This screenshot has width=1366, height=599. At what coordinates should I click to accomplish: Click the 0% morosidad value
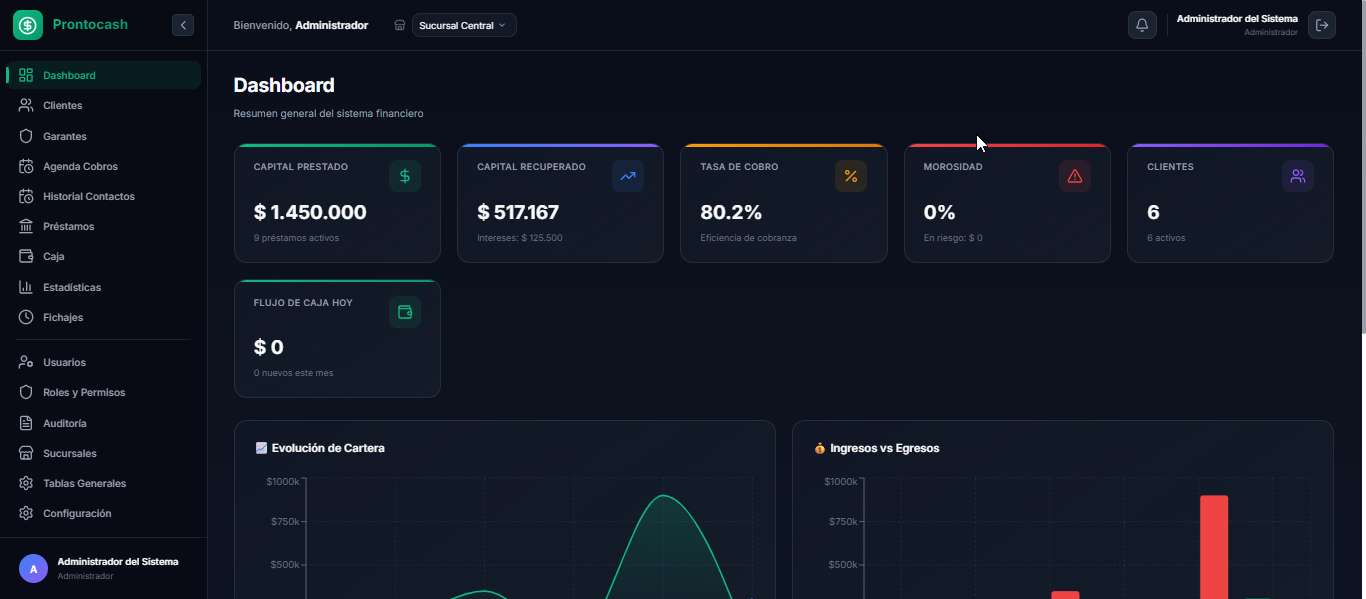(939, 212)
